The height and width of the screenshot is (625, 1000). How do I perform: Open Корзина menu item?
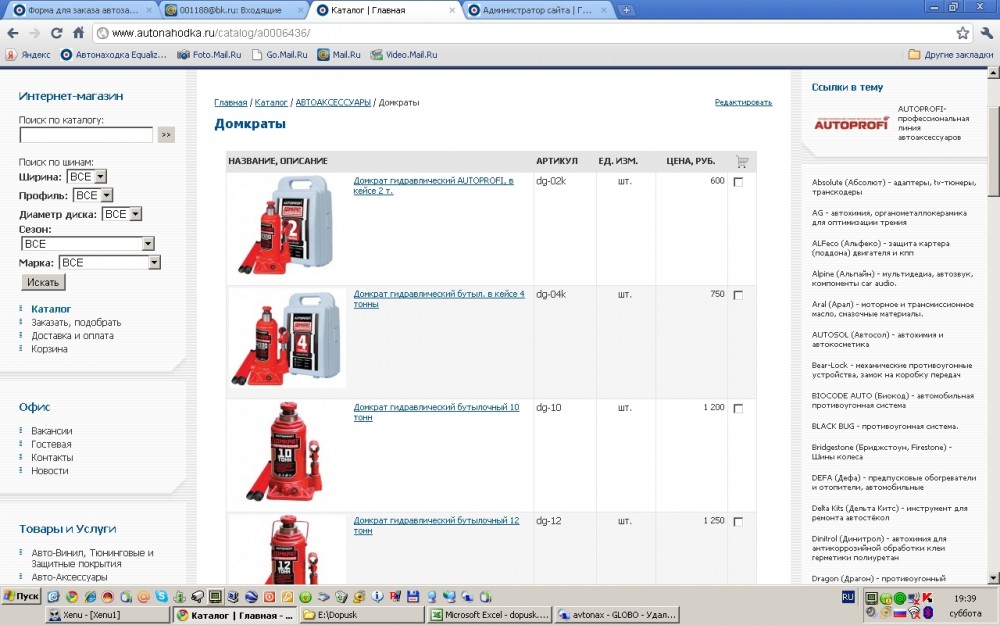tap(49, 349)
